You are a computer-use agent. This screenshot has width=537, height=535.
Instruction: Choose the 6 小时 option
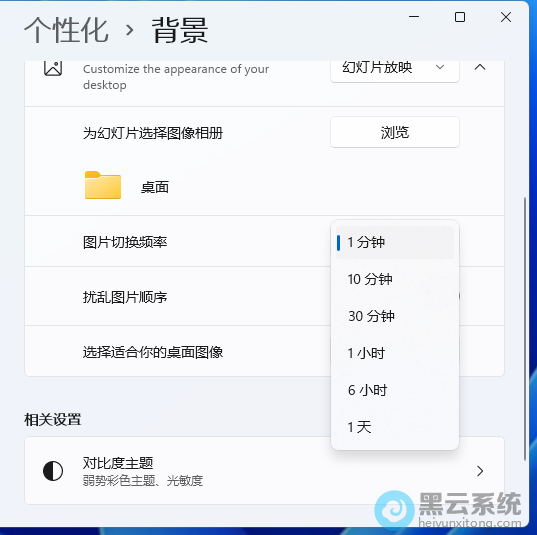click(395, 390)
